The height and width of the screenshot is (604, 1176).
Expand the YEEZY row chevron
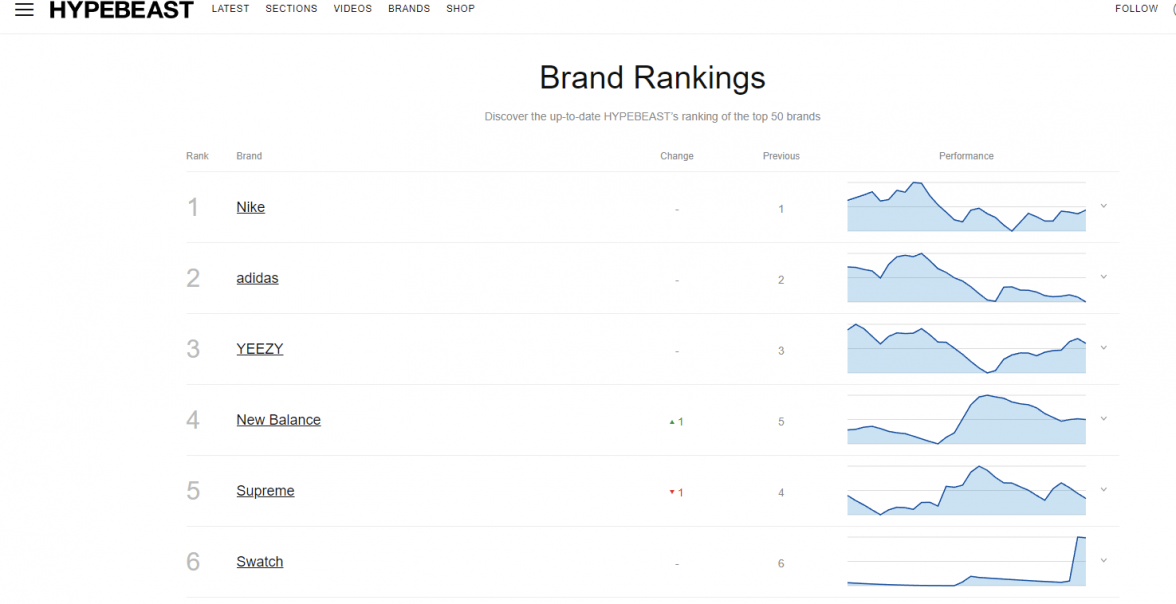[1103, 348]
